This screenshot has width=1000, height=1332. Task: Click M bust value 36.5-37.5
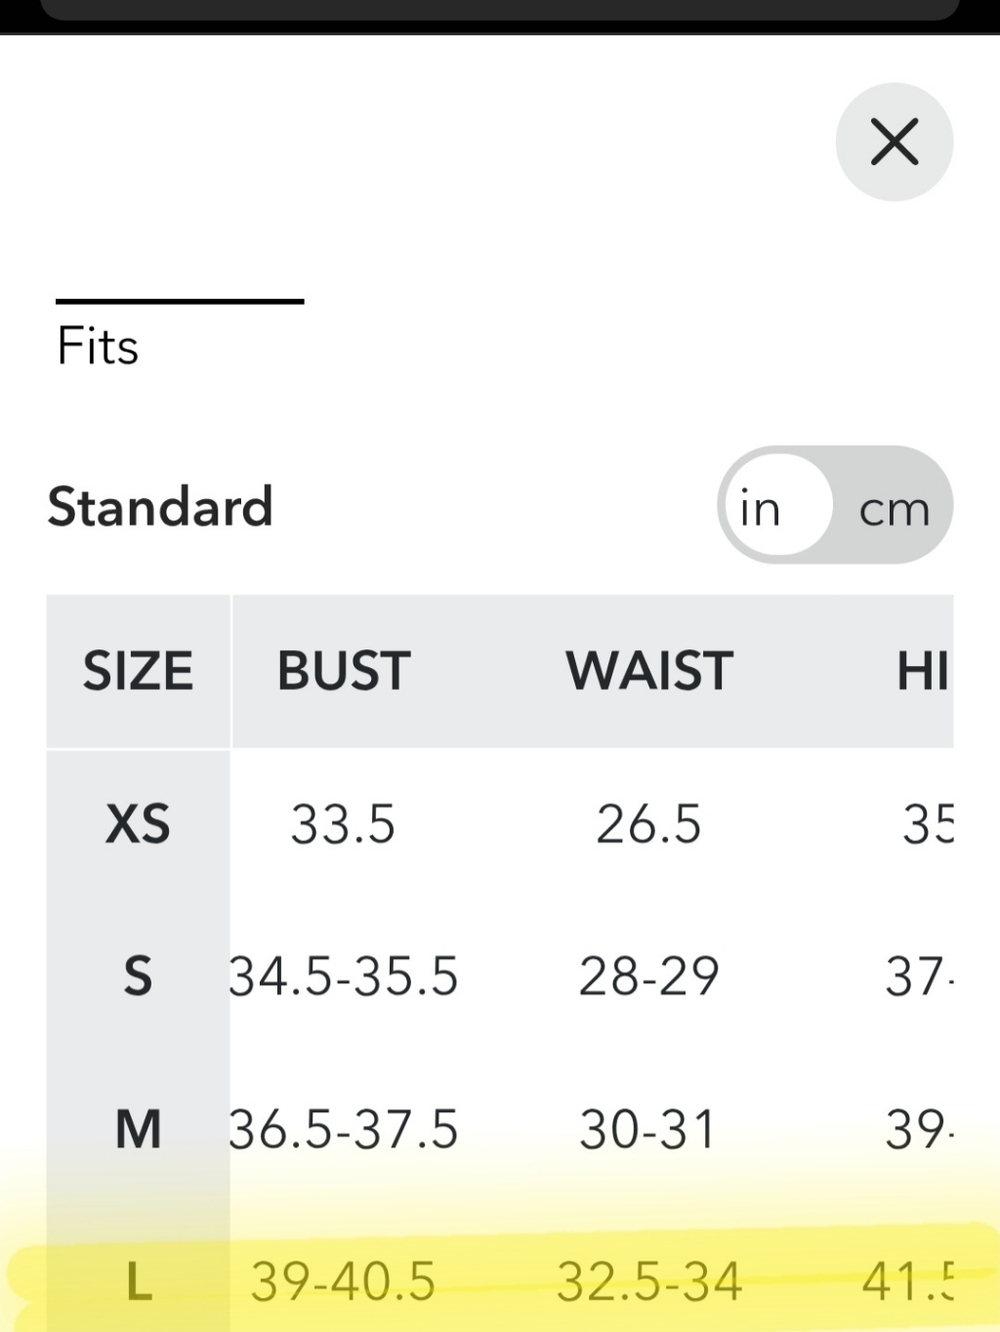[344, 1130]
